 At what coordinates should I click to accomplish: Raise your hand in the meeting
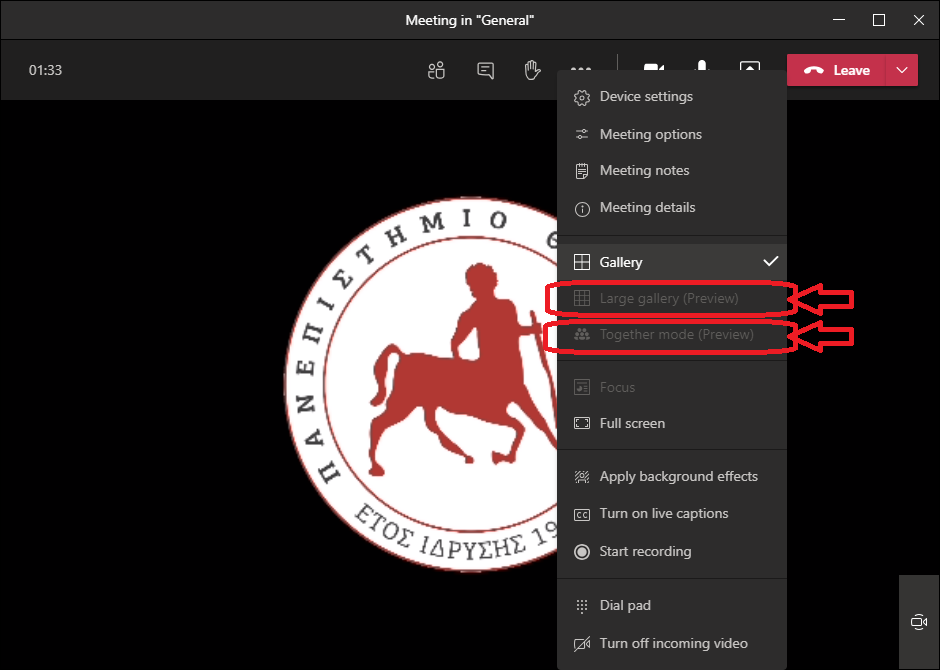coord(532,70)
